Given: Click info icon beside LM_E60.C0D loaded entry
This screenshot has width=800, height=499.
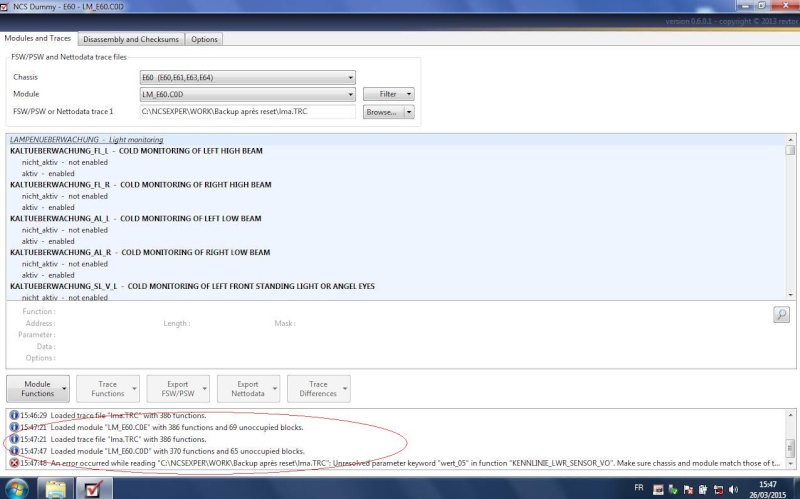Looking at the screenshot, I should [14, 451].
